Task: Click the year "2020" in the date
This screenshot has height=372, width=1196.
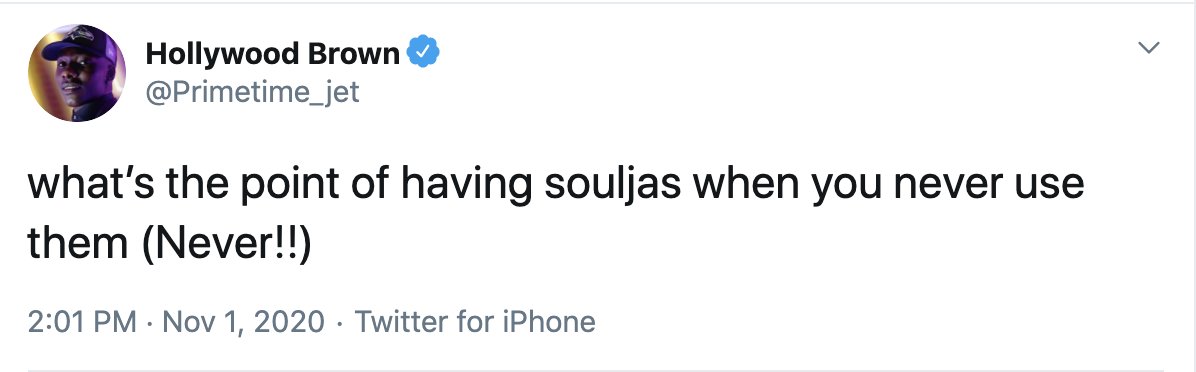Action: click(289, 321)
